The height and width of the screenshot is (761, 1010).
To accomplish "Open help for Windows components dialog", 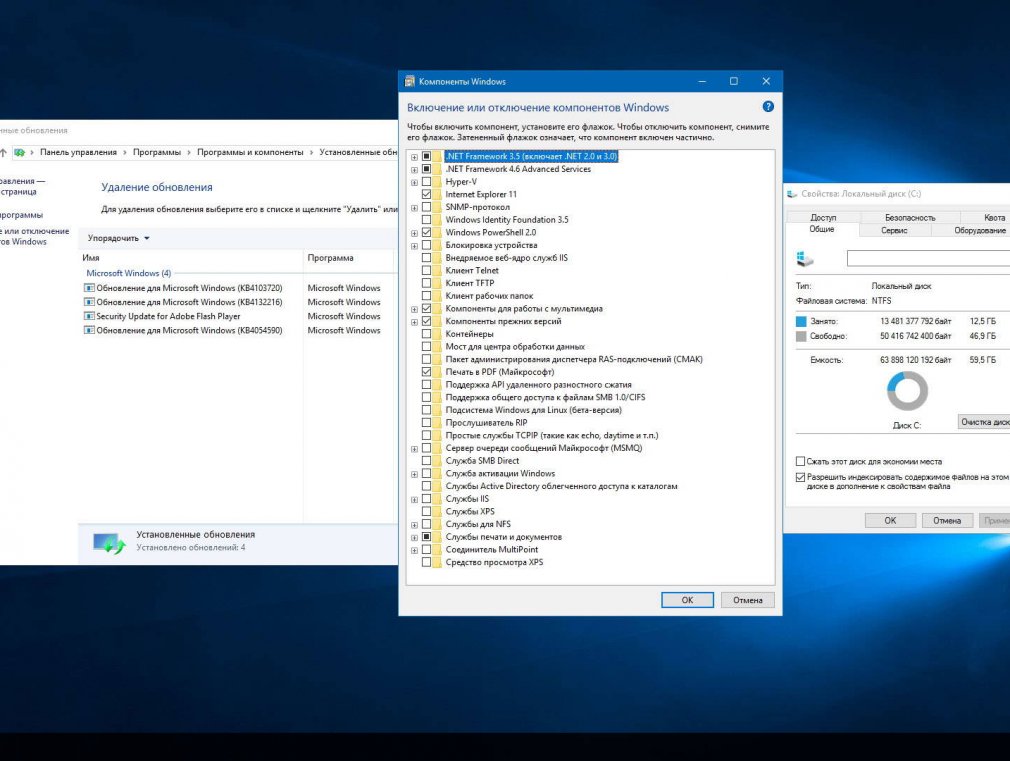I will click(768, 107).
